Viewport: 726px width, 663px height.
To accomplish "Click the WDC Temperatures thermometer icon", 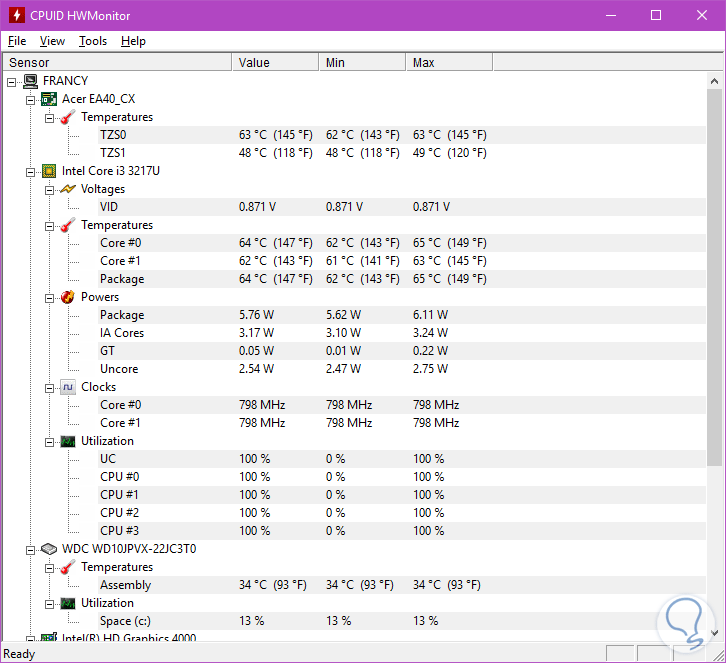I will coord(68,567).
